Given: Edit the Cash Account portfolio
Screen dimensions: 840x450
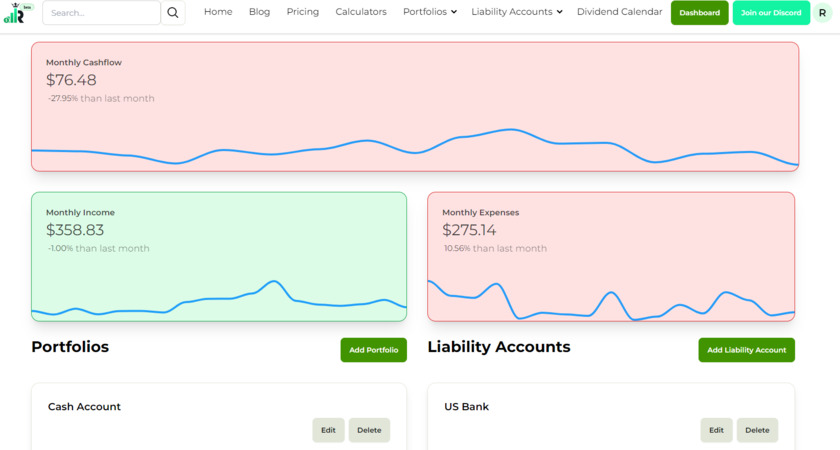Looking at the screenshot, I should [328, 430].
